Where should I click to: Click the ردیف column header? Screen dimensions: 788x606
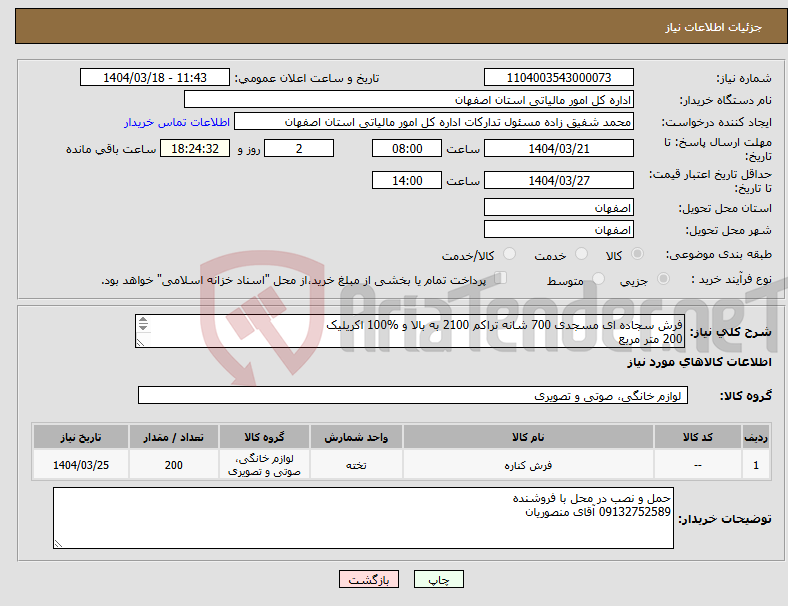(x=755, y=437)
